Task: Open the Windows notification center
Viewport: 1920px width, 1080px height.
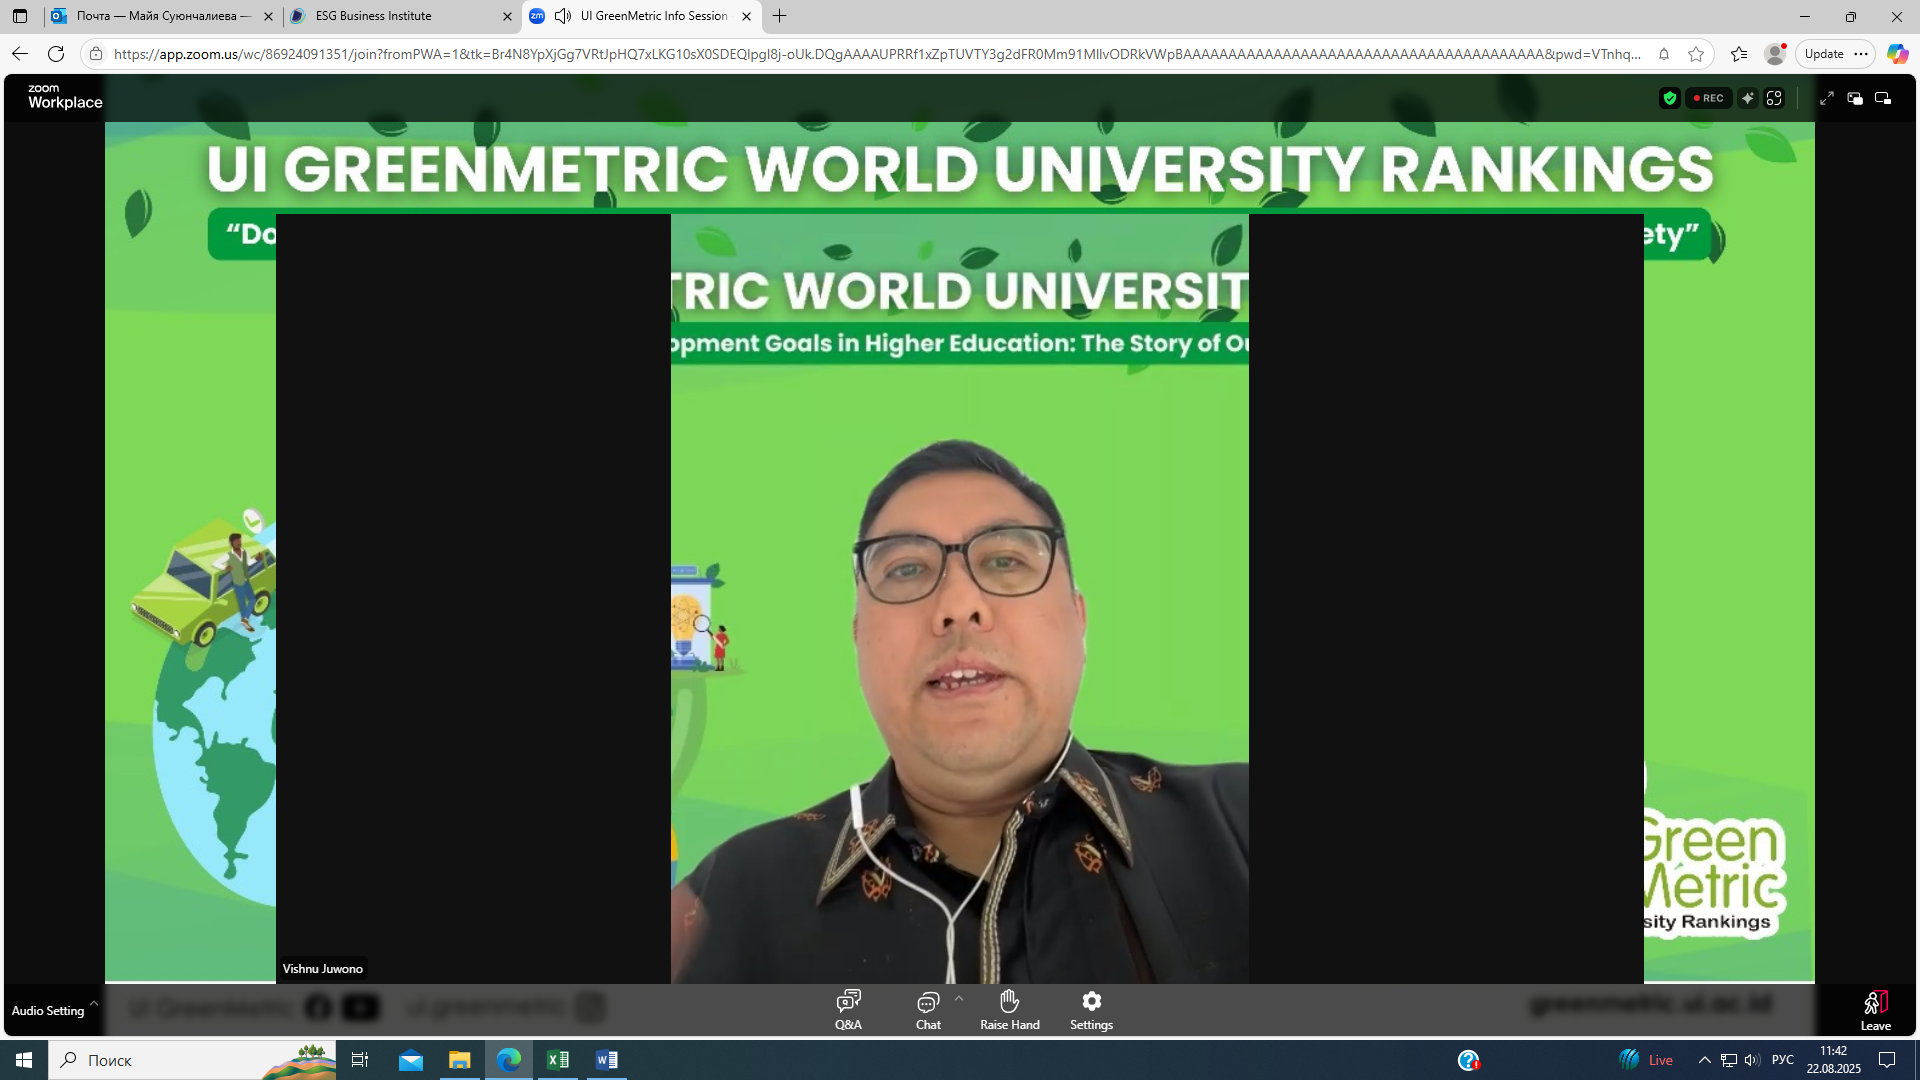Action: [1887, 1060]
